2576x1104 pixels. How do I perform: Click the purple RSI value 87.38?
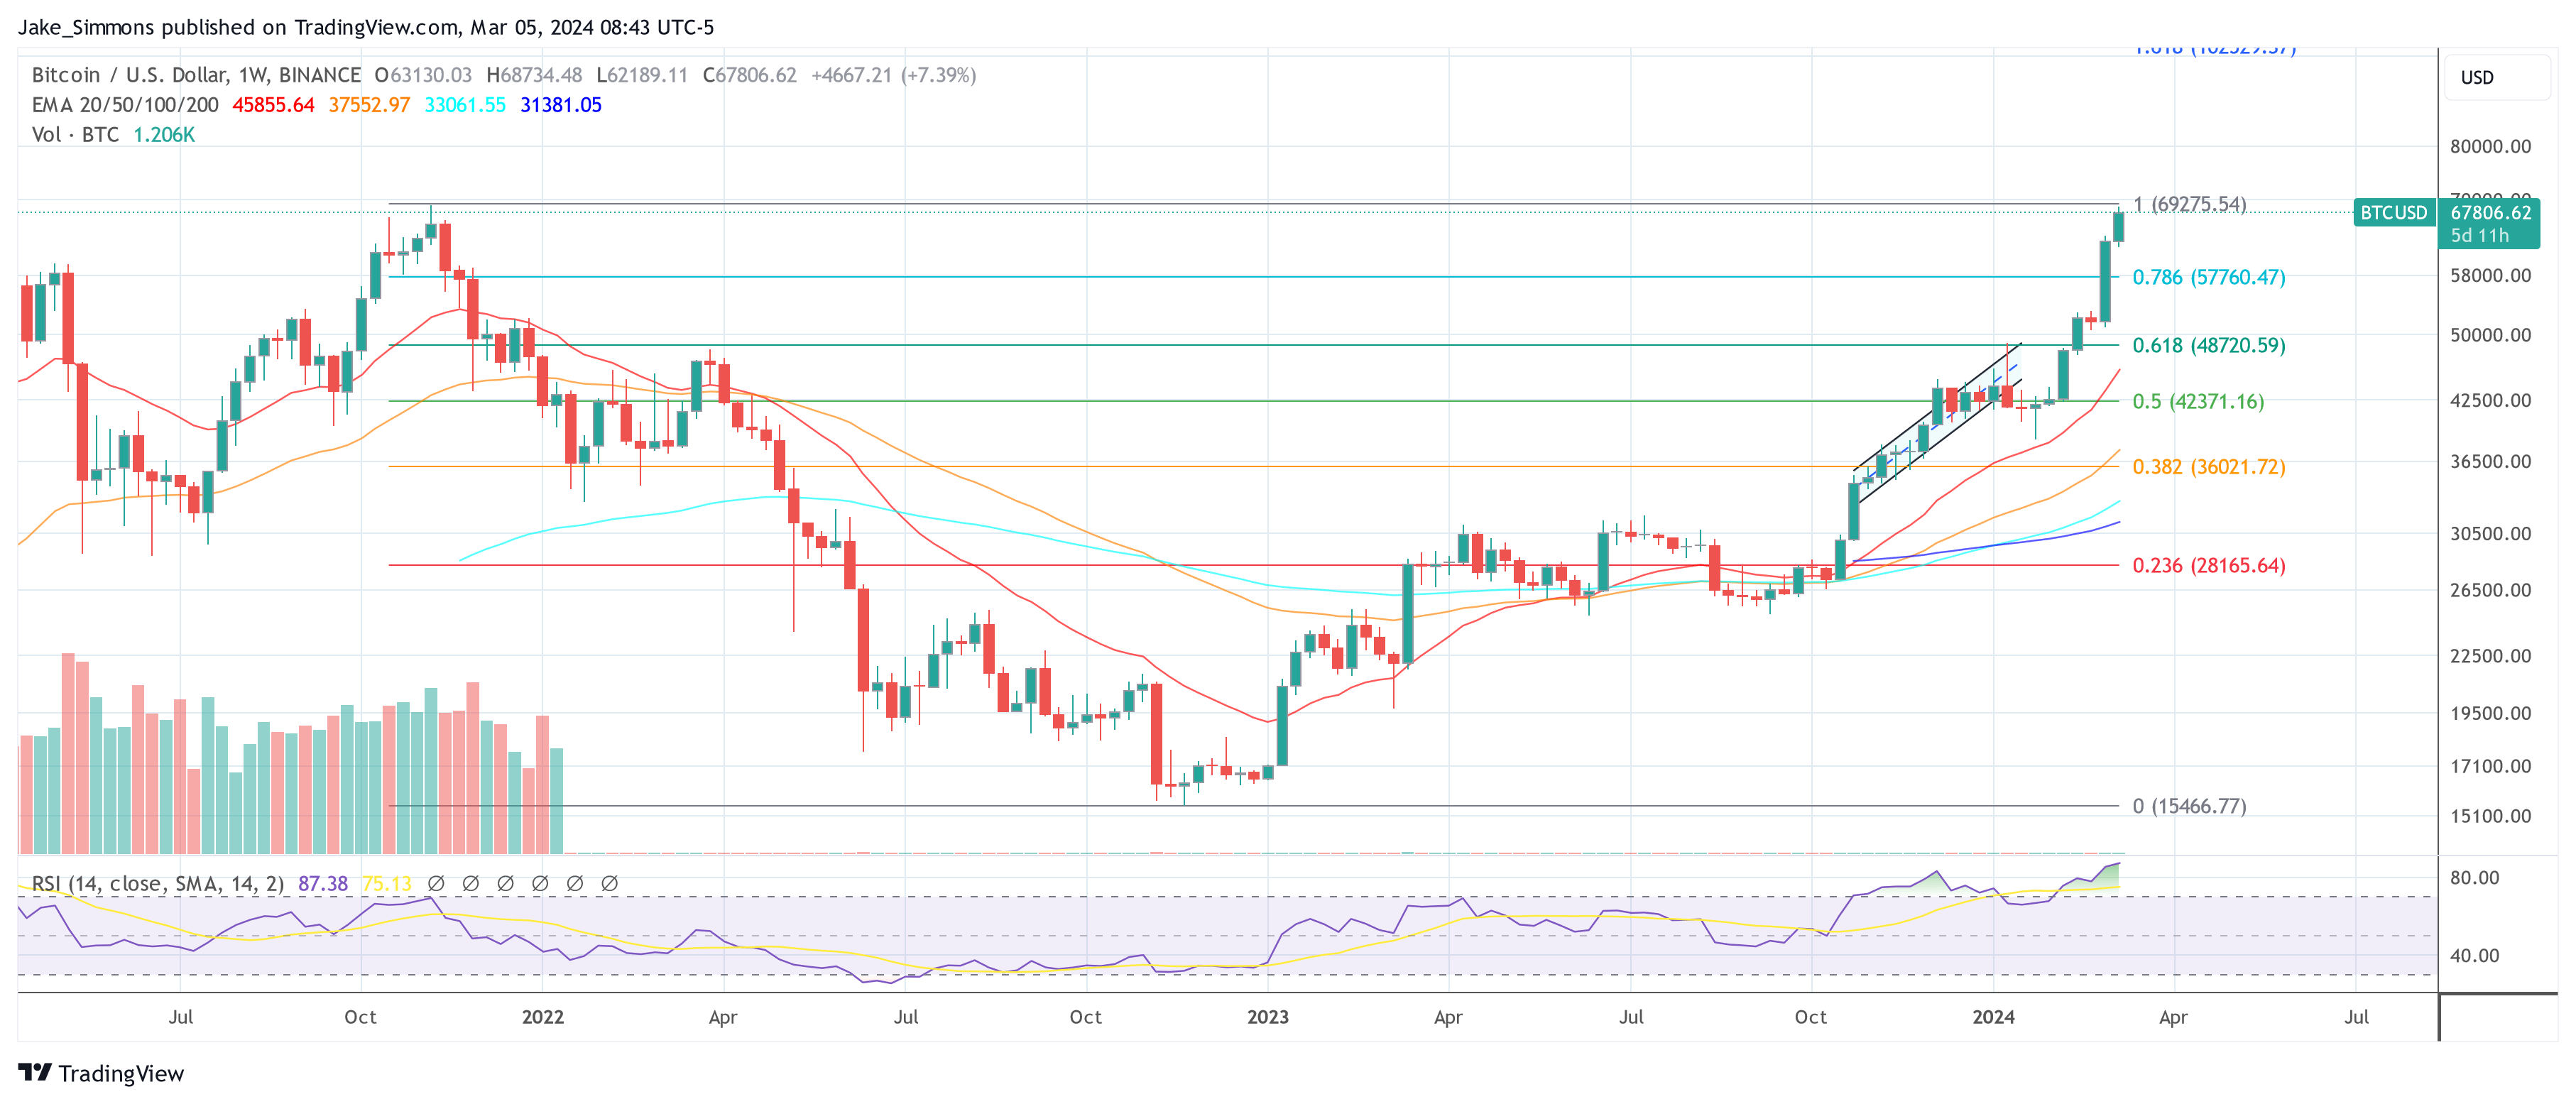coord(323,884)
